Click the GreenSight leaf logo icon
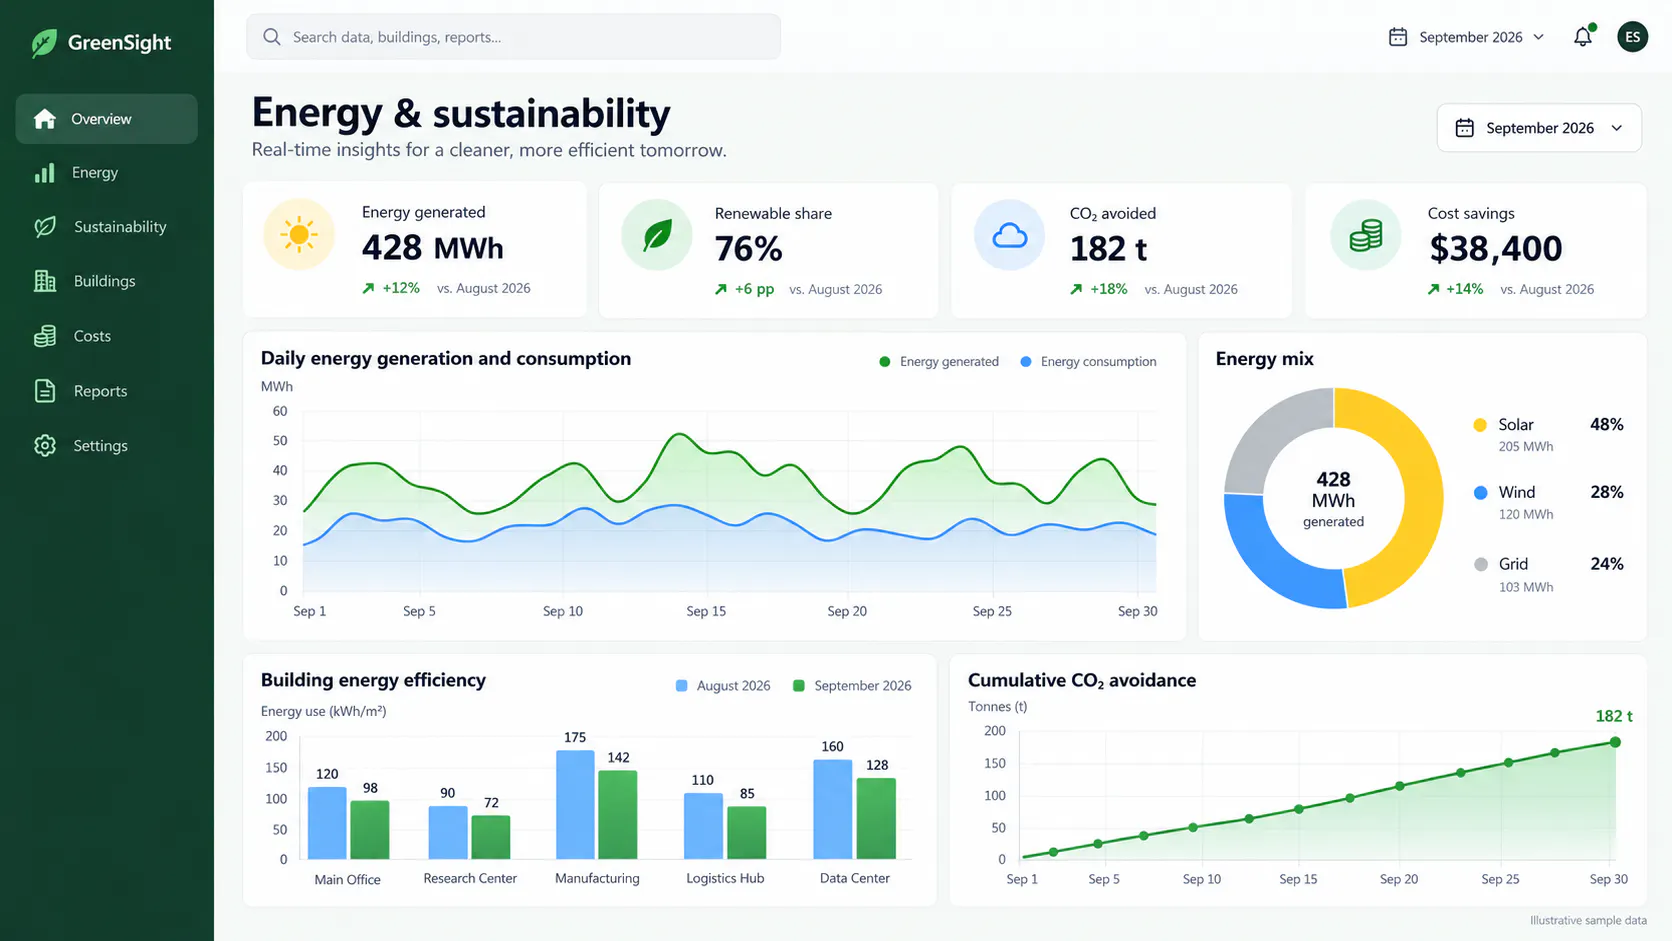The image size is (1672, 941). 44,43
